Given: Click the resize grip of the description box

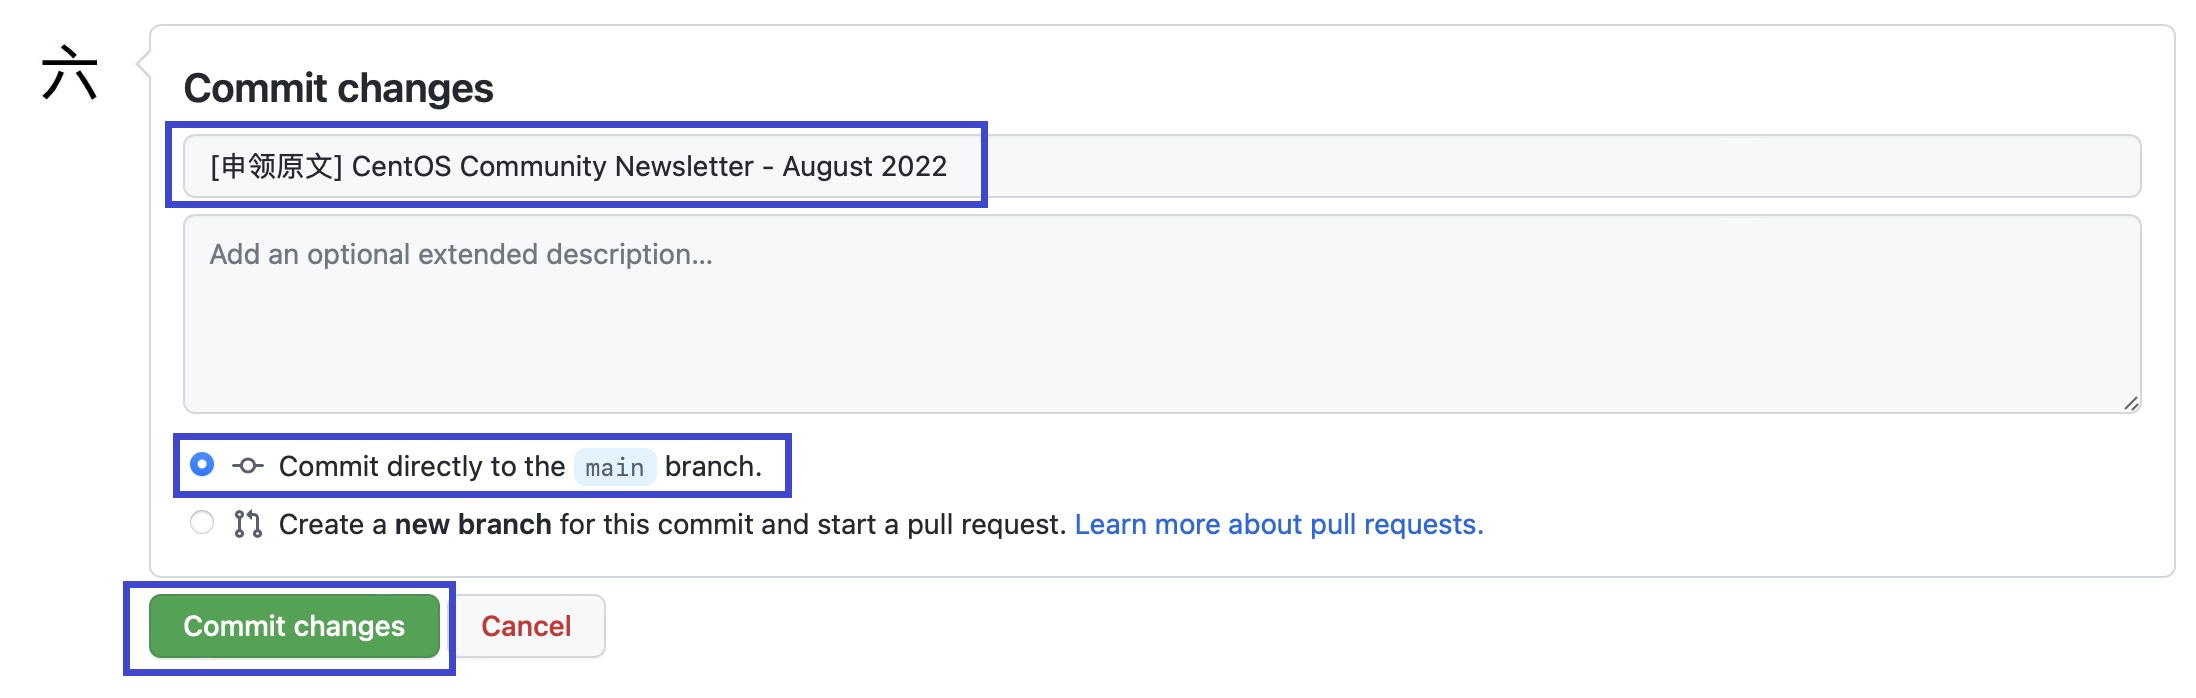Looking at the screenshot, I should point(2131,403).
